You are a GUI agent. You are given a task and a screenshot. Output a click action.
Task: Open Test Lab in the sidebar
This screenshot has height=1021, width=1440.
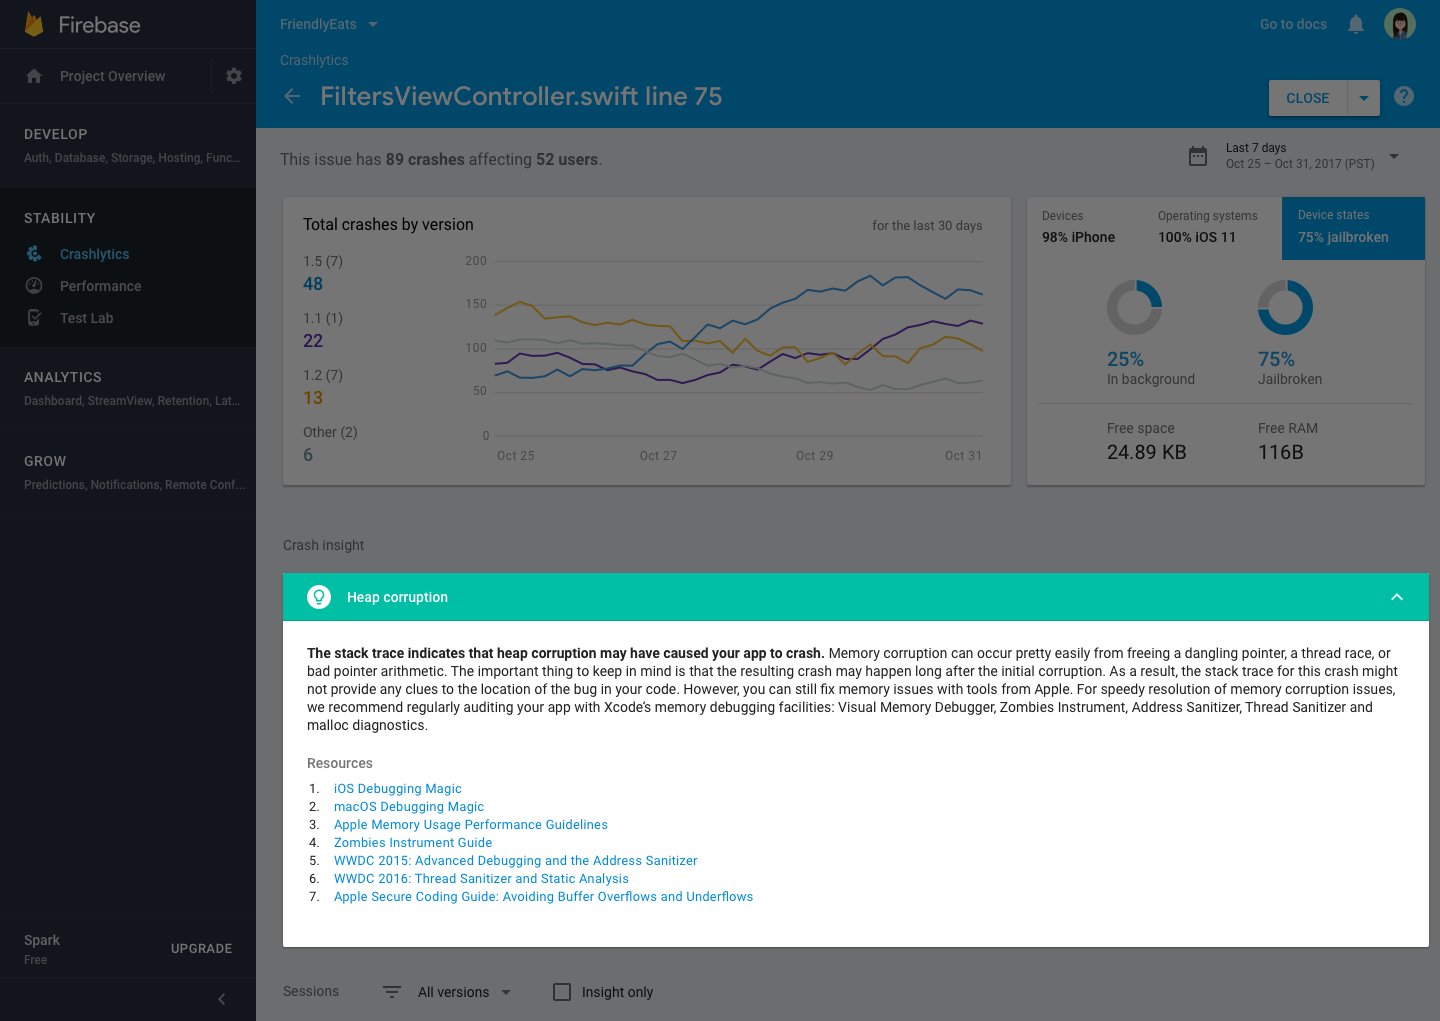click(86, 318)
